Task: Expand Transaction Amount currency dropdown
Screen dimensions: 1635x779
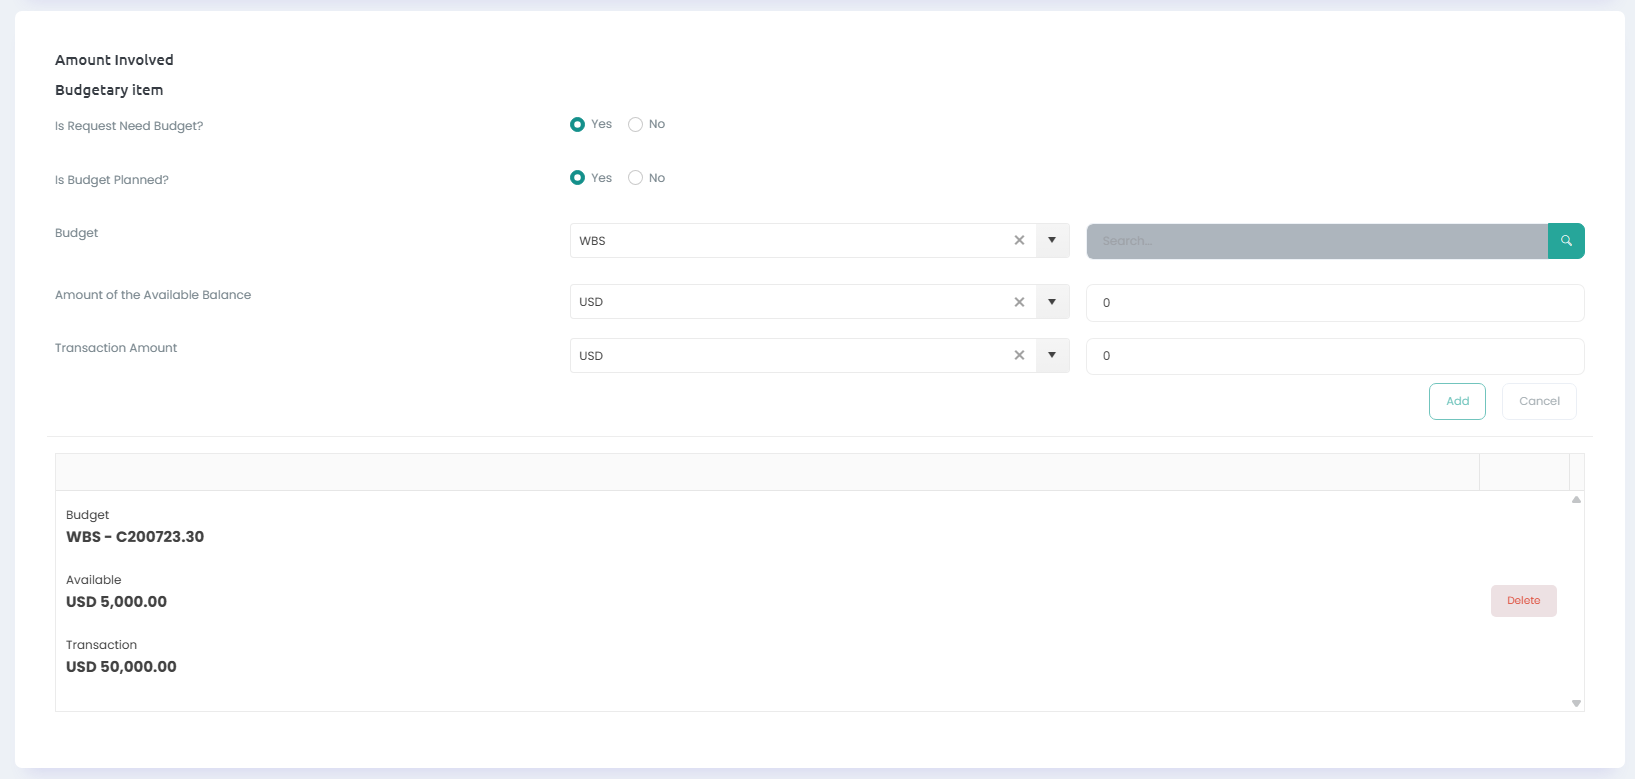Action: click(1052, 355)
